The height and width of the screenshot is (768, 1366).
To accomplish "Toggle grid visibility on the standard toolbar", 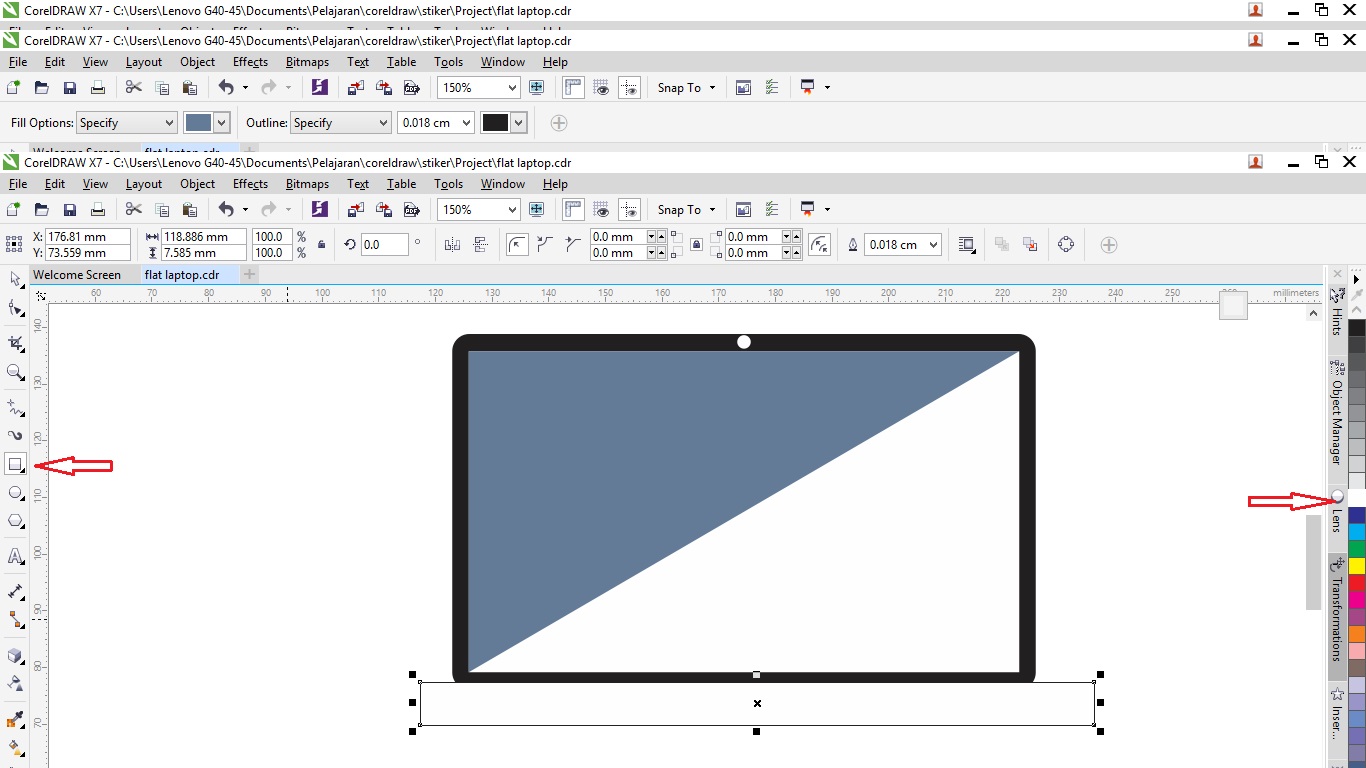I will point(600,209).
